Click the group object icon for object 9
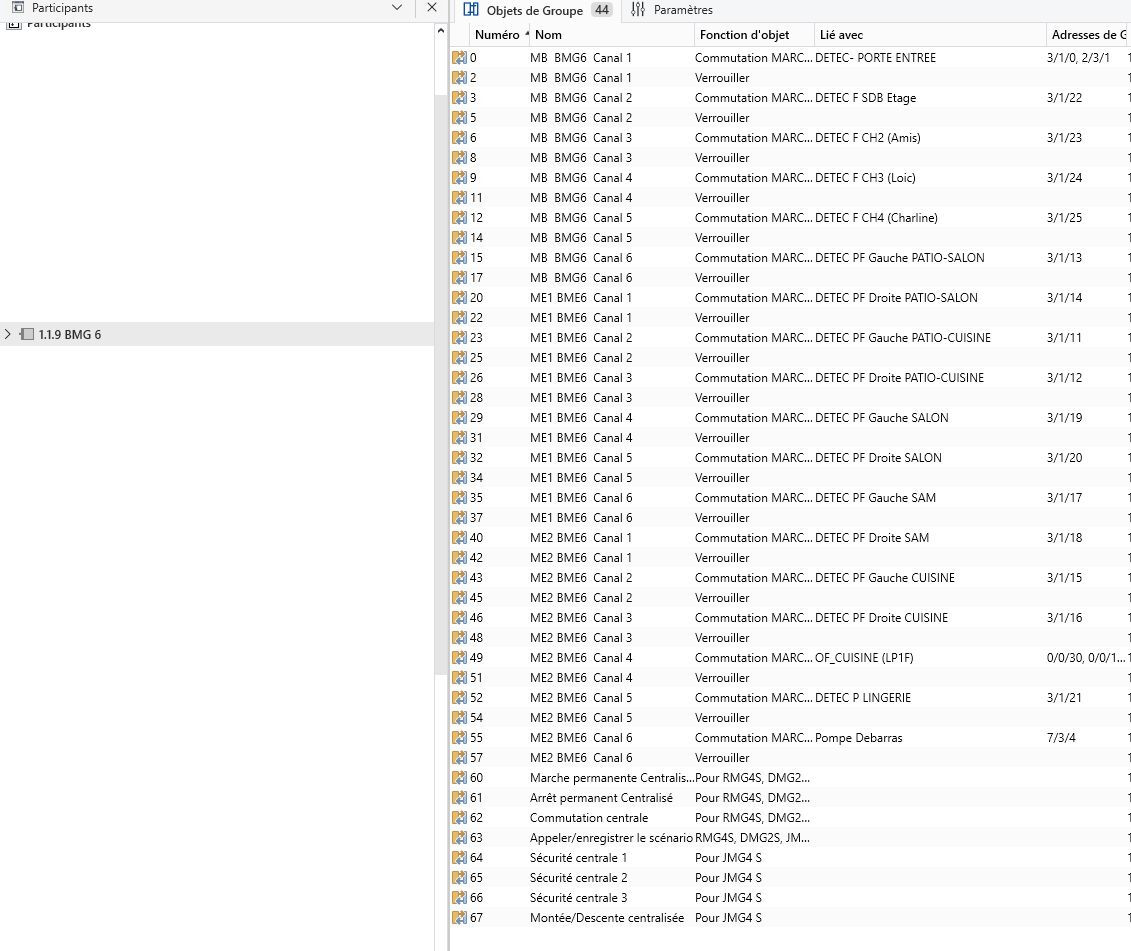Viewport: 1131px width, 951px height. pos(459,178)
